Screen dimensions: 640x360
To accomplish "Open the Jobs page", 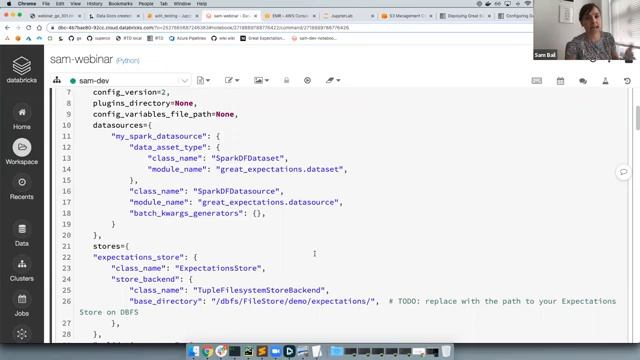I will [22, 304].
